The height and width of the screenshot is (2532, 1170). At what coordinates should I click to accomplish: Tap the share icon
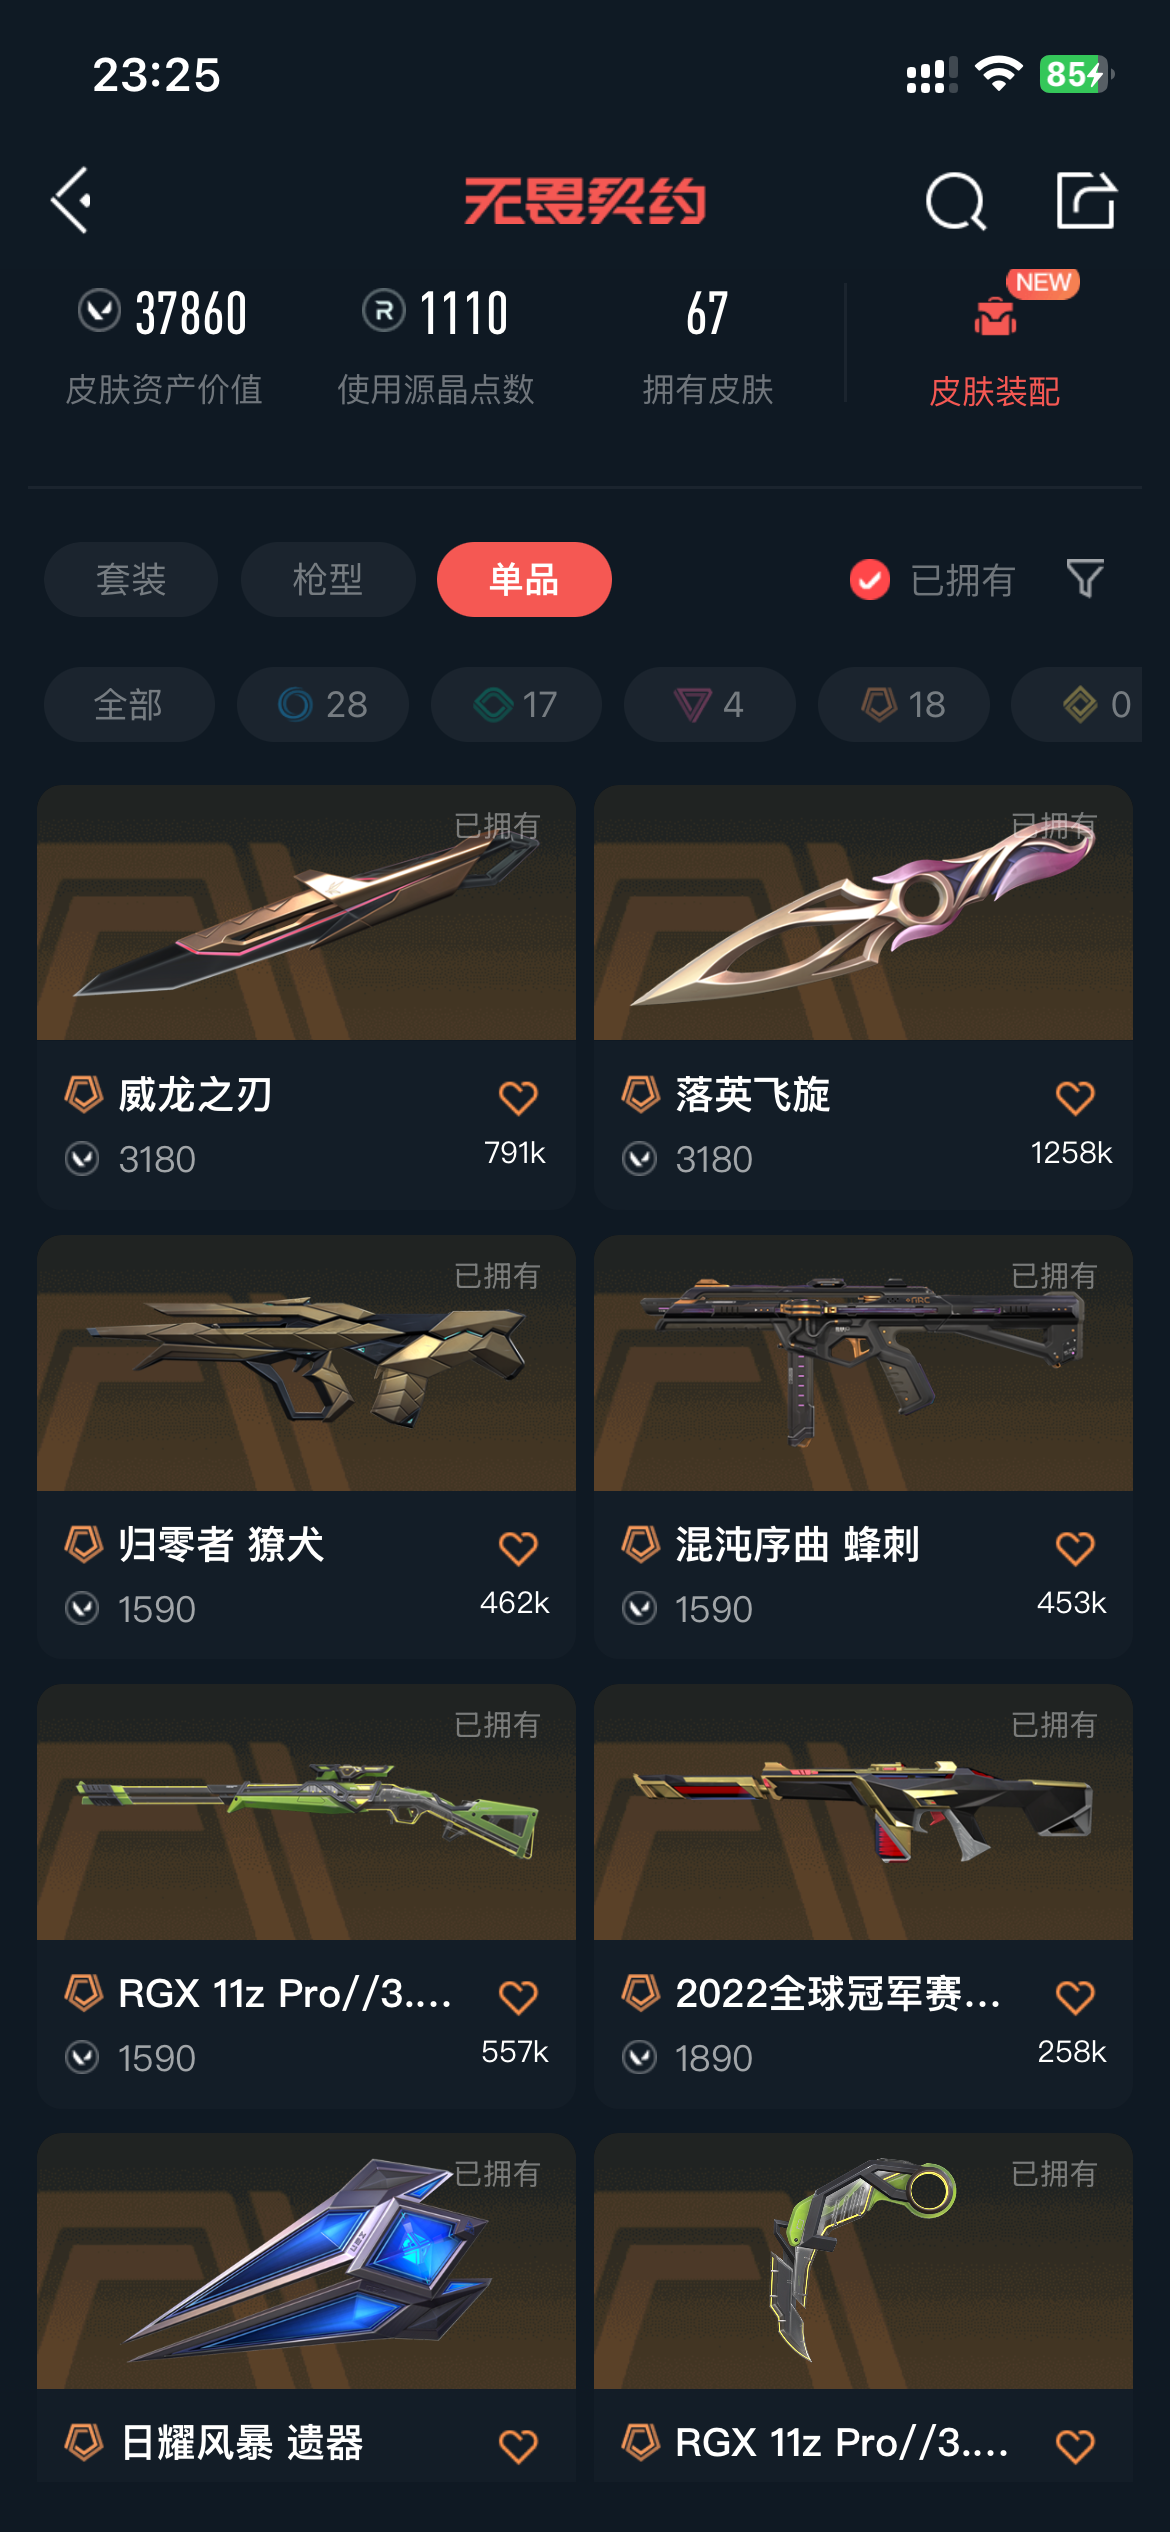pyautogui.click(x=1085, y=200)
